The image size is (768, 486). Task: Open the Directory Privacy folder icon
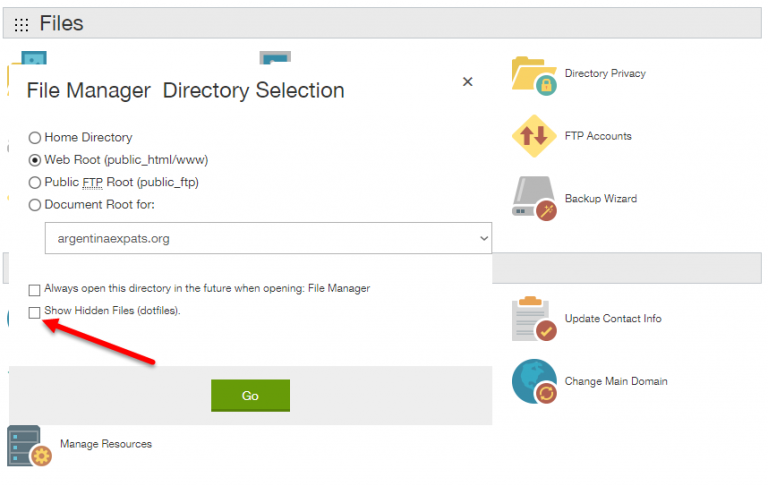534,76
